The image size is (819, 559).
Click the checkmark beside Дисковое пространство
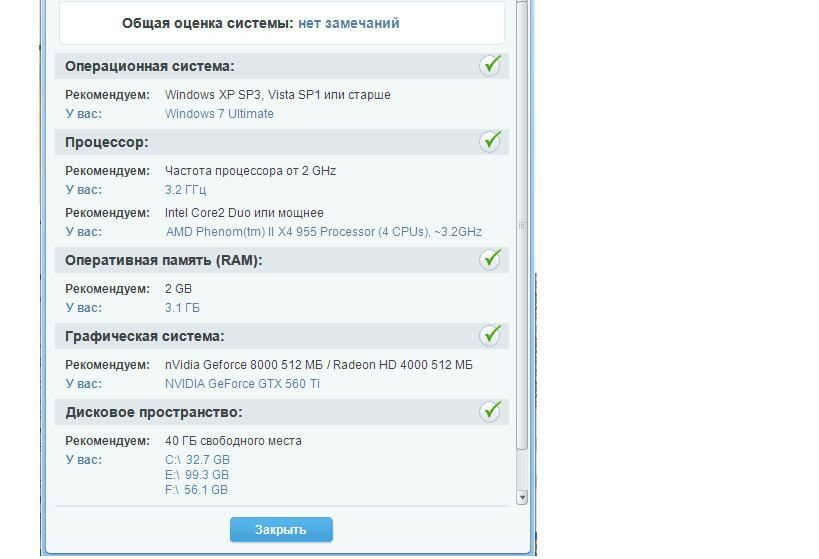[x=490, y=412]
